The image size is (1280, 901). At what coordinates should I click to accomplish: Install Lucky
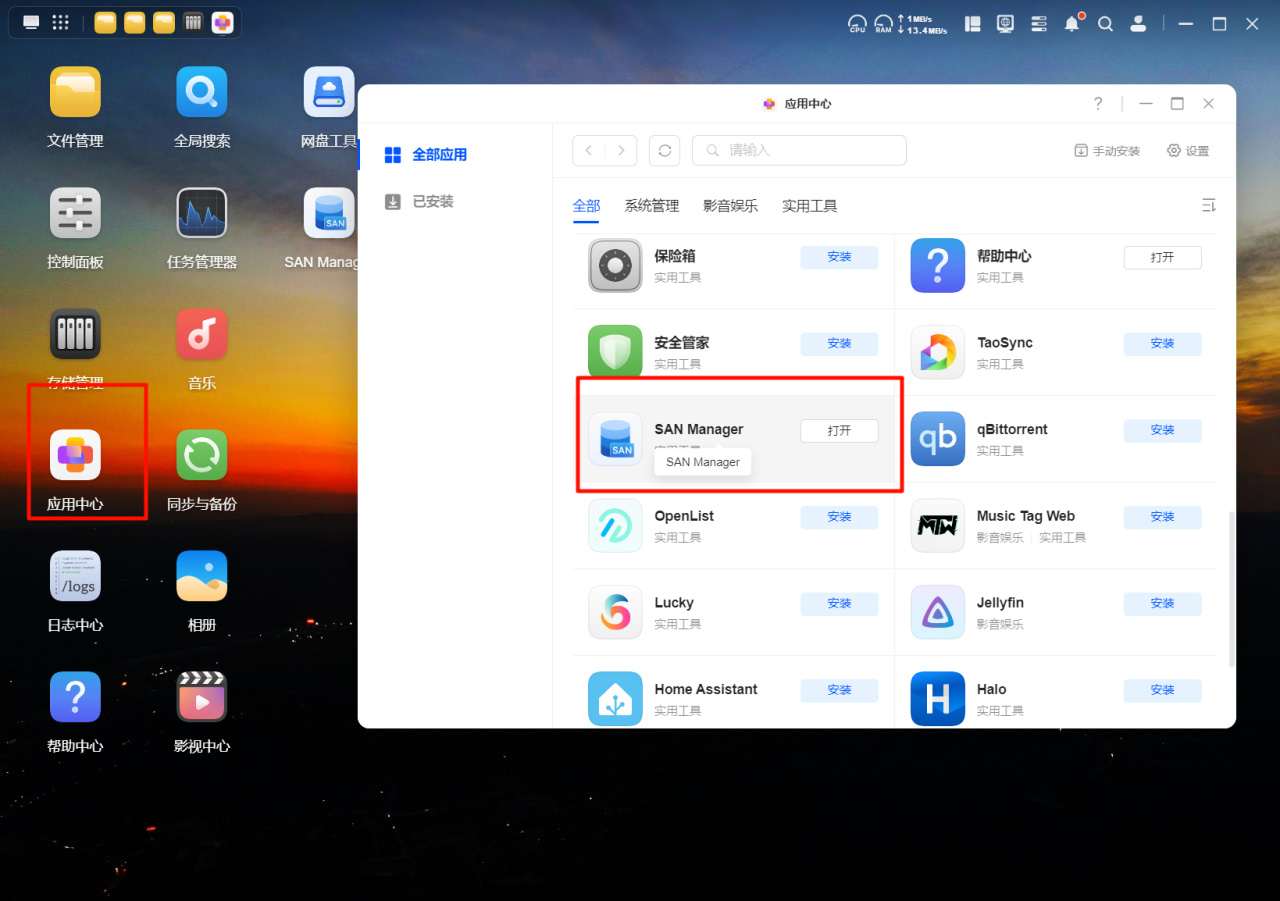839,604
